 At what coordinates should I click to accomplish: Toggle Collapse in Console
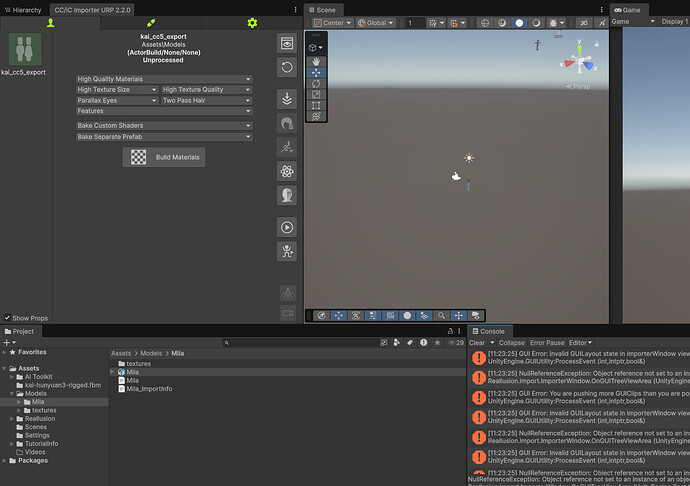pyautogui.click(x=511, y=342)
